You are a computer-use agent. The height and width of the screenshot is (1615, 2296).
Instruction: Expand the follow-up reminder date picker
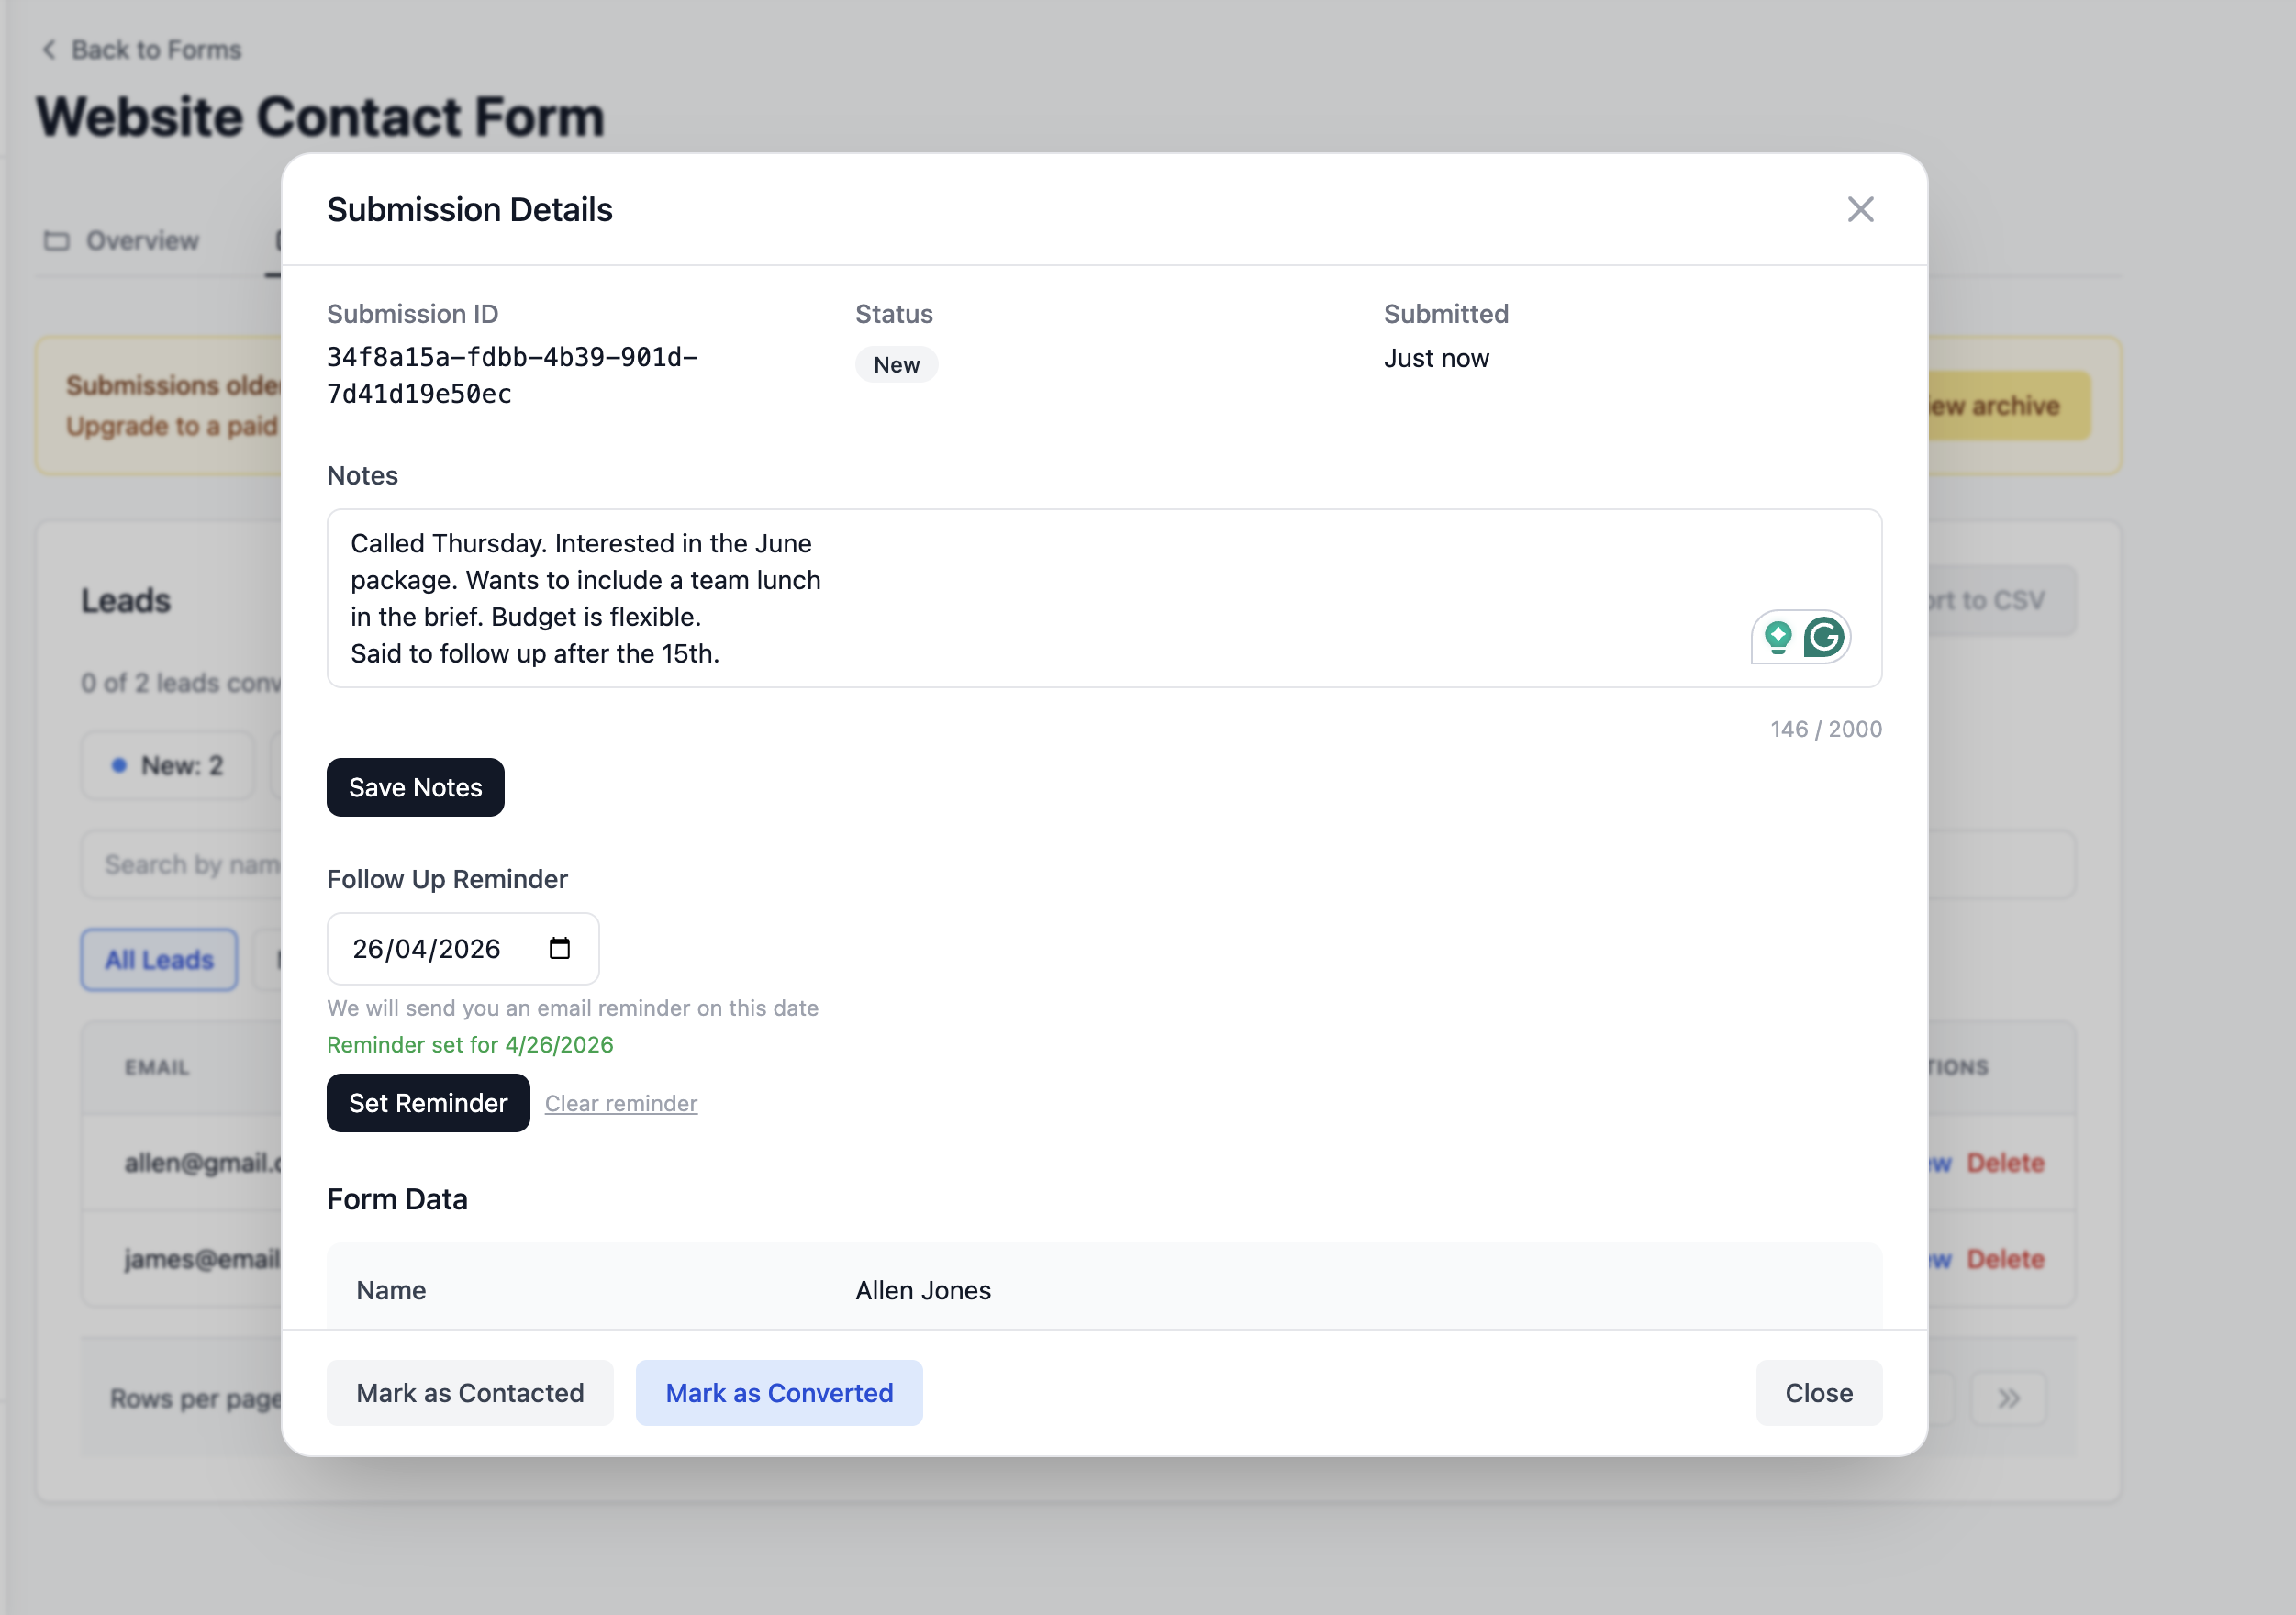pos(462,948)
